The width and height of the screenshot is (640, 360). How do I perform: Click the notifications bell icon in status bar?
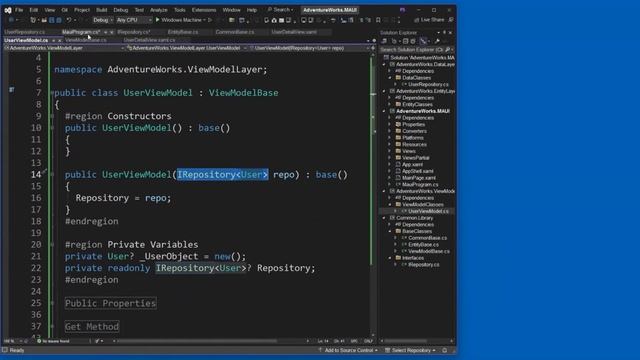(x=444, y=350)
